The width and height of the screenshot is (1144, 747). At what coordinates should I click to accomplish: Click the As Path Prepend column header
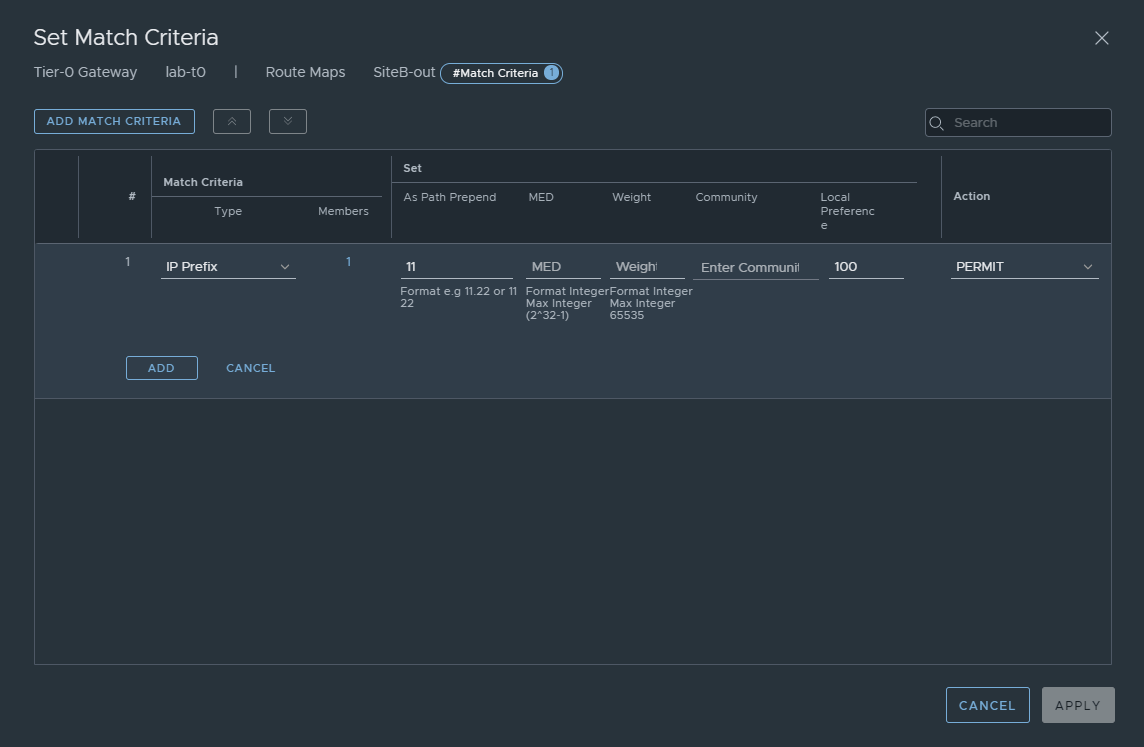coord(449,197)
